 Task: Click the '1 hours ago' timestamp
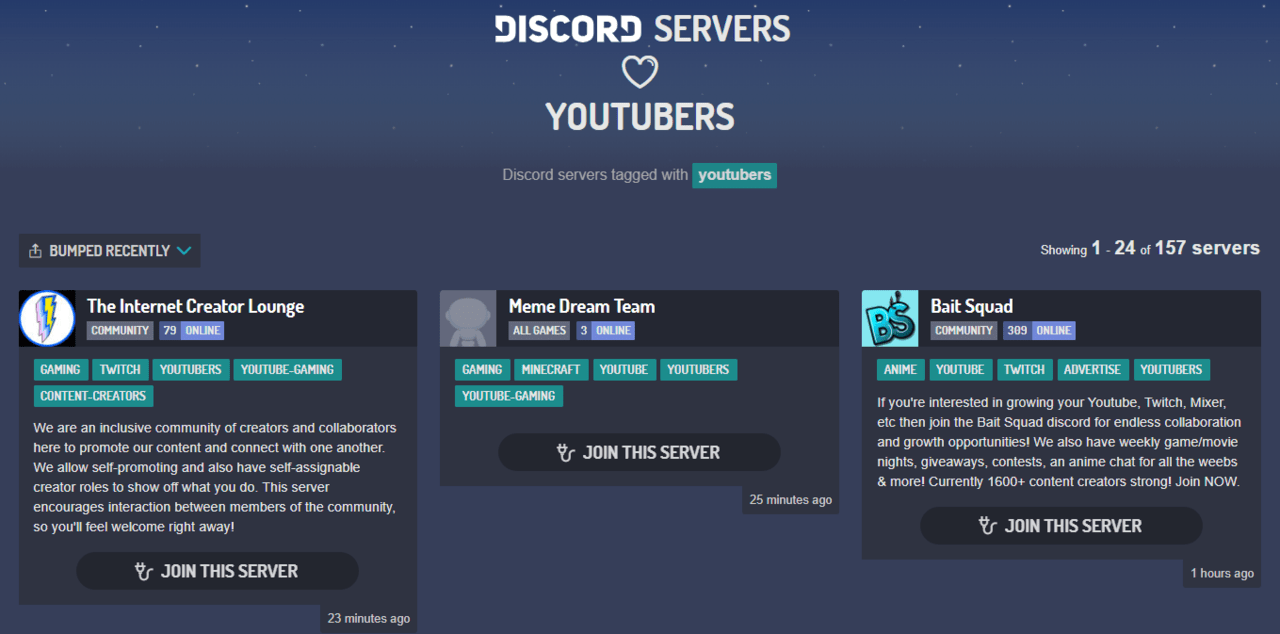(x=1222, y=573)
